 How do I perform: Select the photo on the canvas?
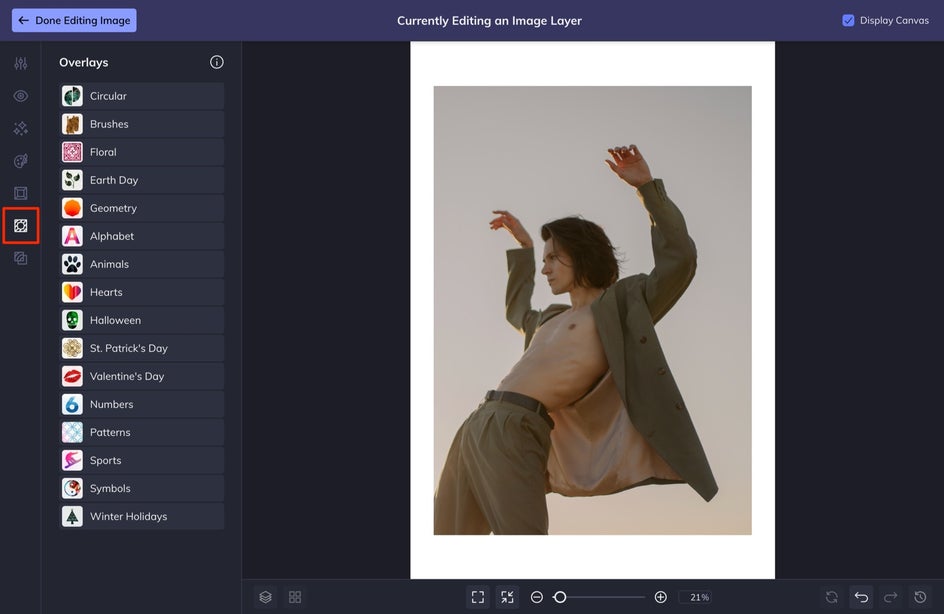click(x=592, y=310)
